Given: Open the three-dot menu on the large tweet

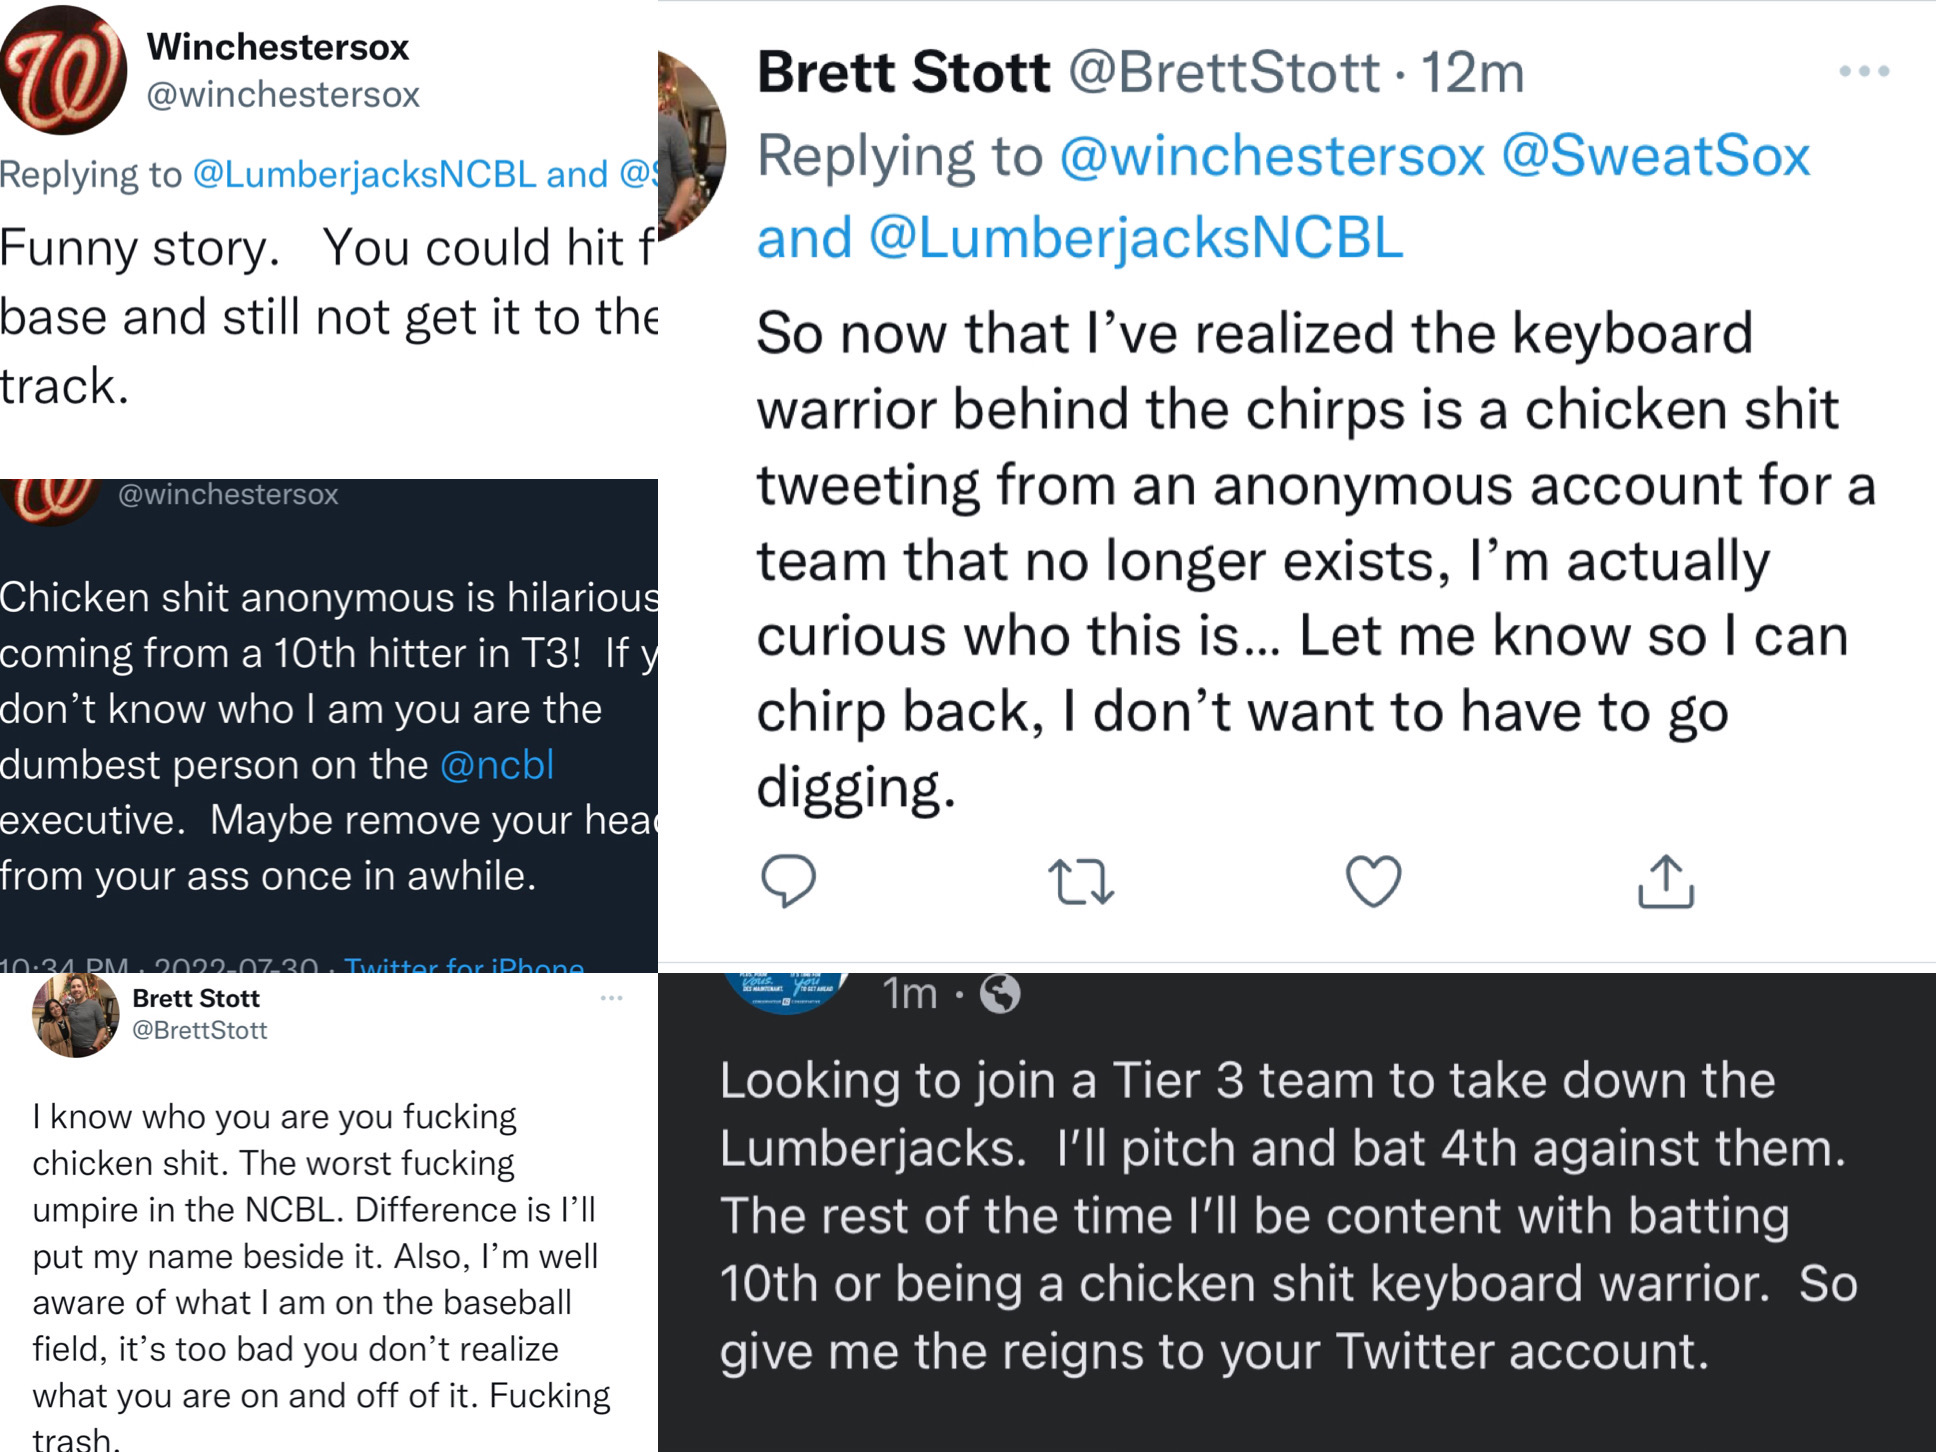Looking at the screenshot, I should tap(1864, 71).
